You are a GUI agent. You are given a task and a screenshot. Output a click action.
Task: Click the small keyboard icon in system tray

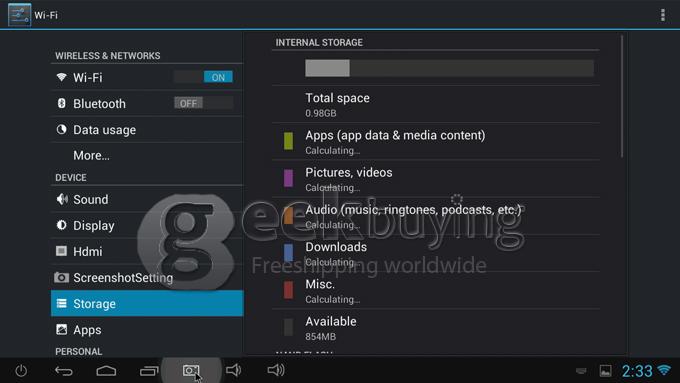click(581, 371)
